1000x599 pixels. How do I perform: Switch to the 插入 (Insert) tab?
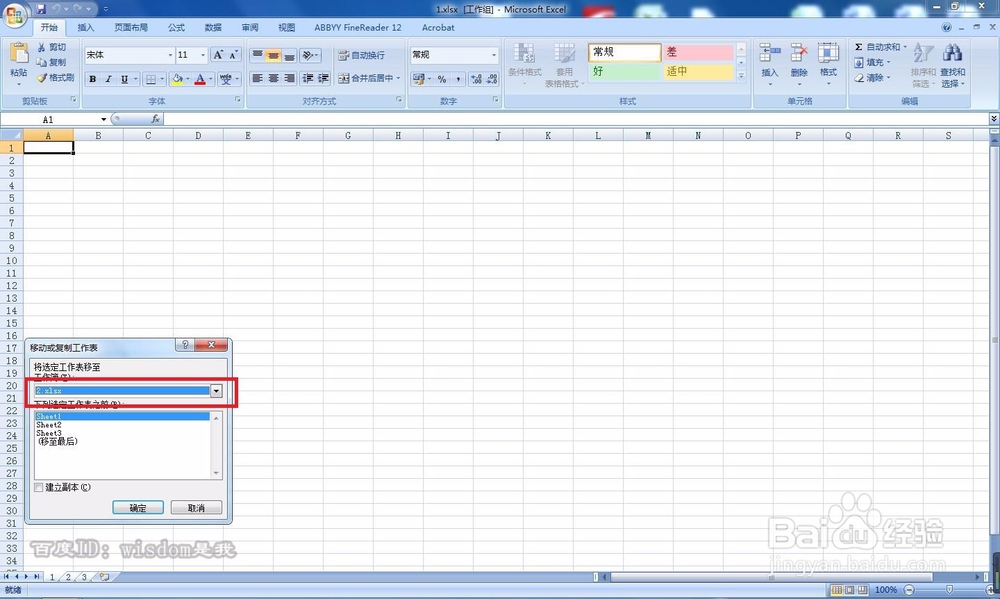click(85, 27)
